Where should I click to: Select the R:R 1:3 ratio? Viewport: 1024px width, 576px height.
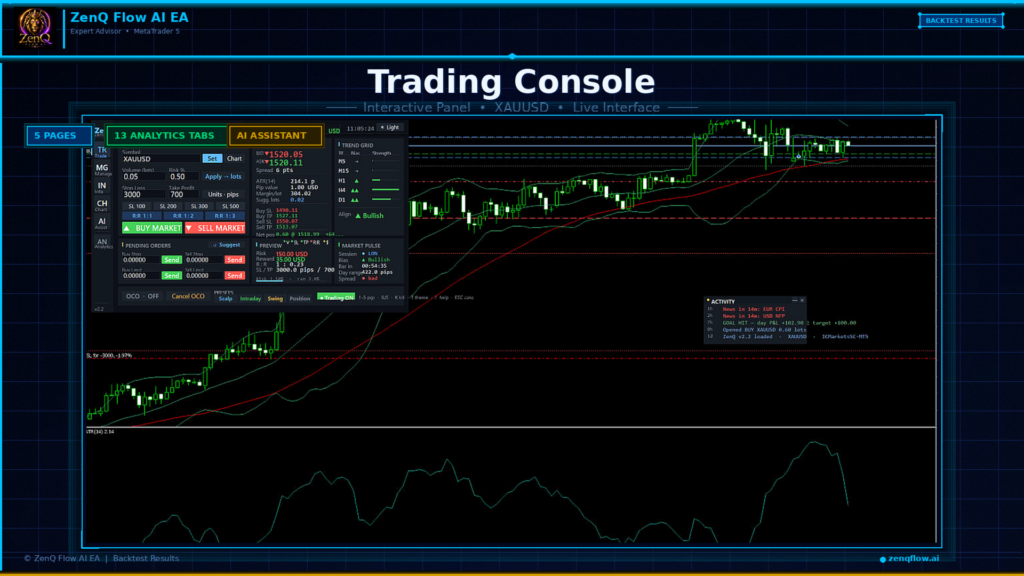(225, 216)
